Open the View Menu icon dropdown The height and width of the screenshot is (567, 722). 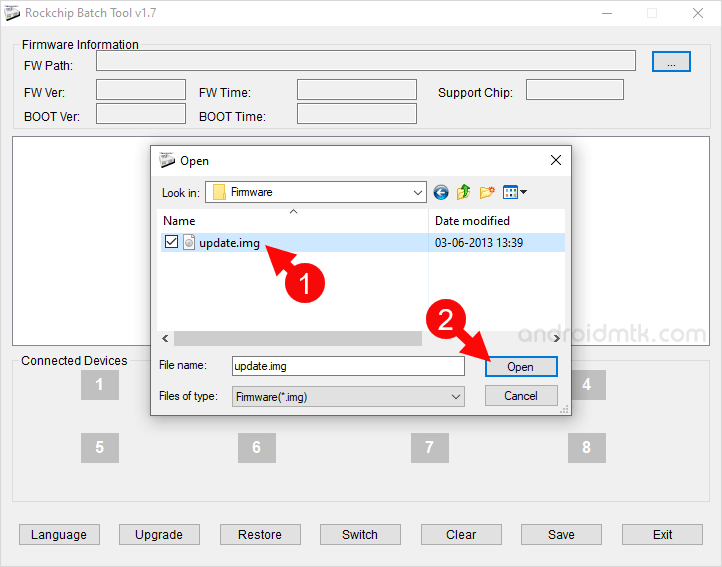tap(515, 192)
